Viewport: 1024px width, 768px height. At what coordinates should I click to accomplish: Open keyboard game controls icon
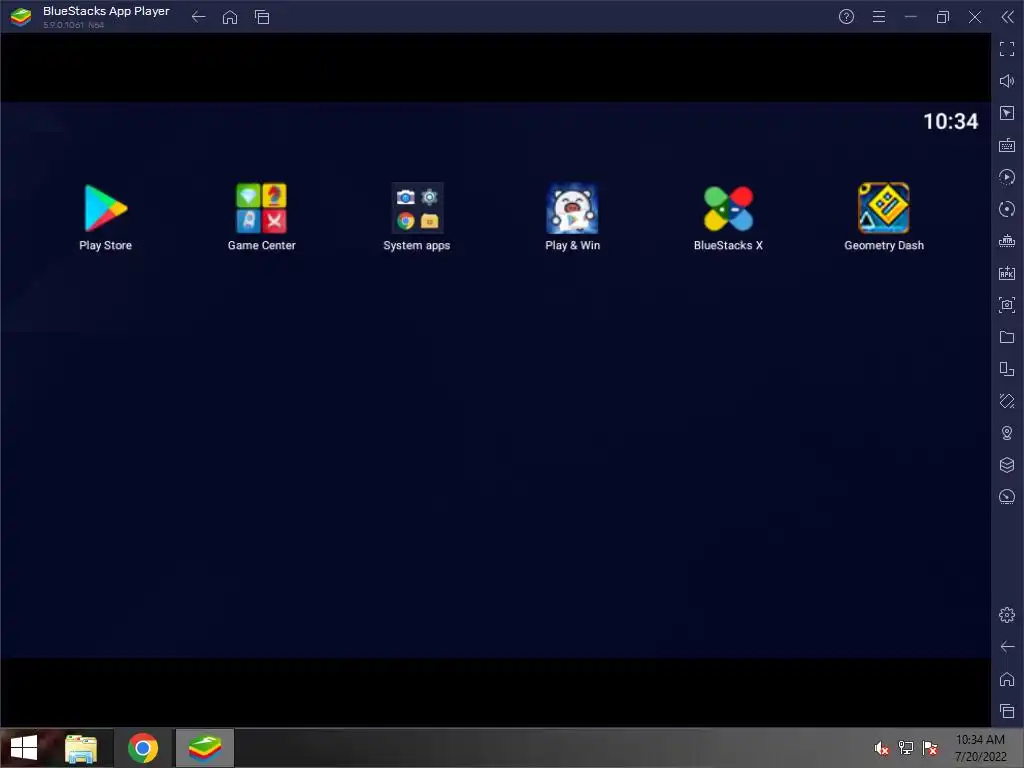pyautogui.click(x=1007, y=145)
